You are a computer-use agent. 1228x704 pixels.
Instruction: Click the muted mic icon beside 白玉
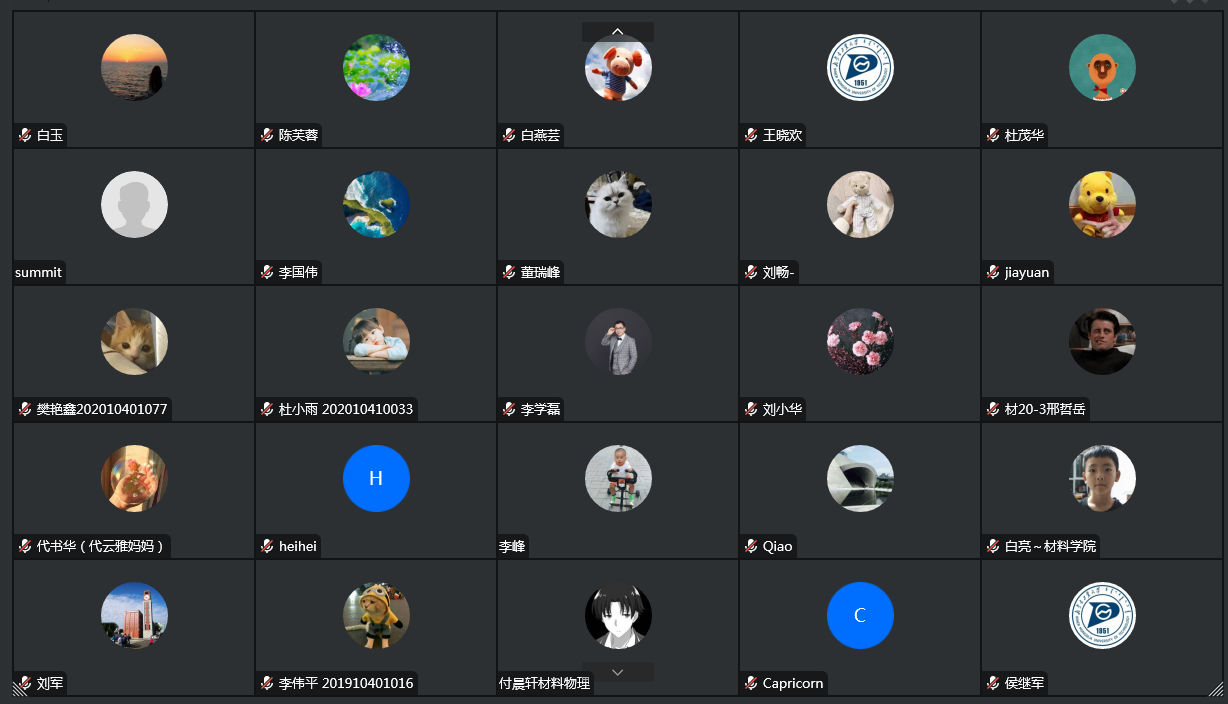coord(25,135)
